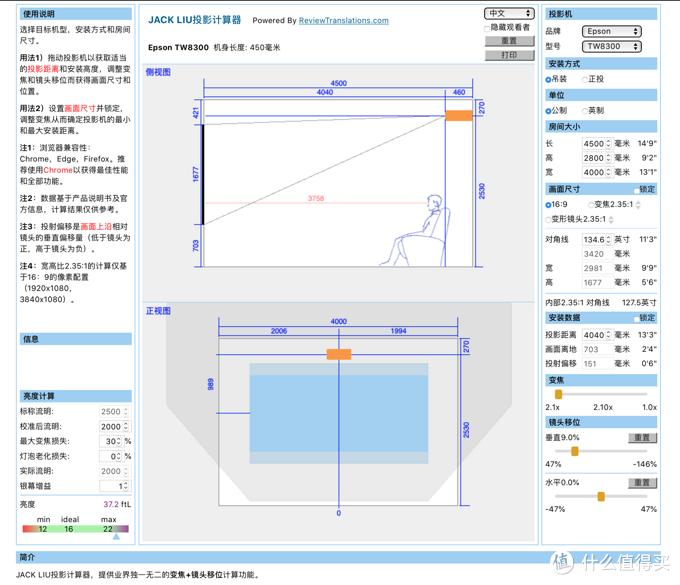Toggle the 隐藏观看者 checkbox
The image size is (680, 585).
click(x=487, y=28)
